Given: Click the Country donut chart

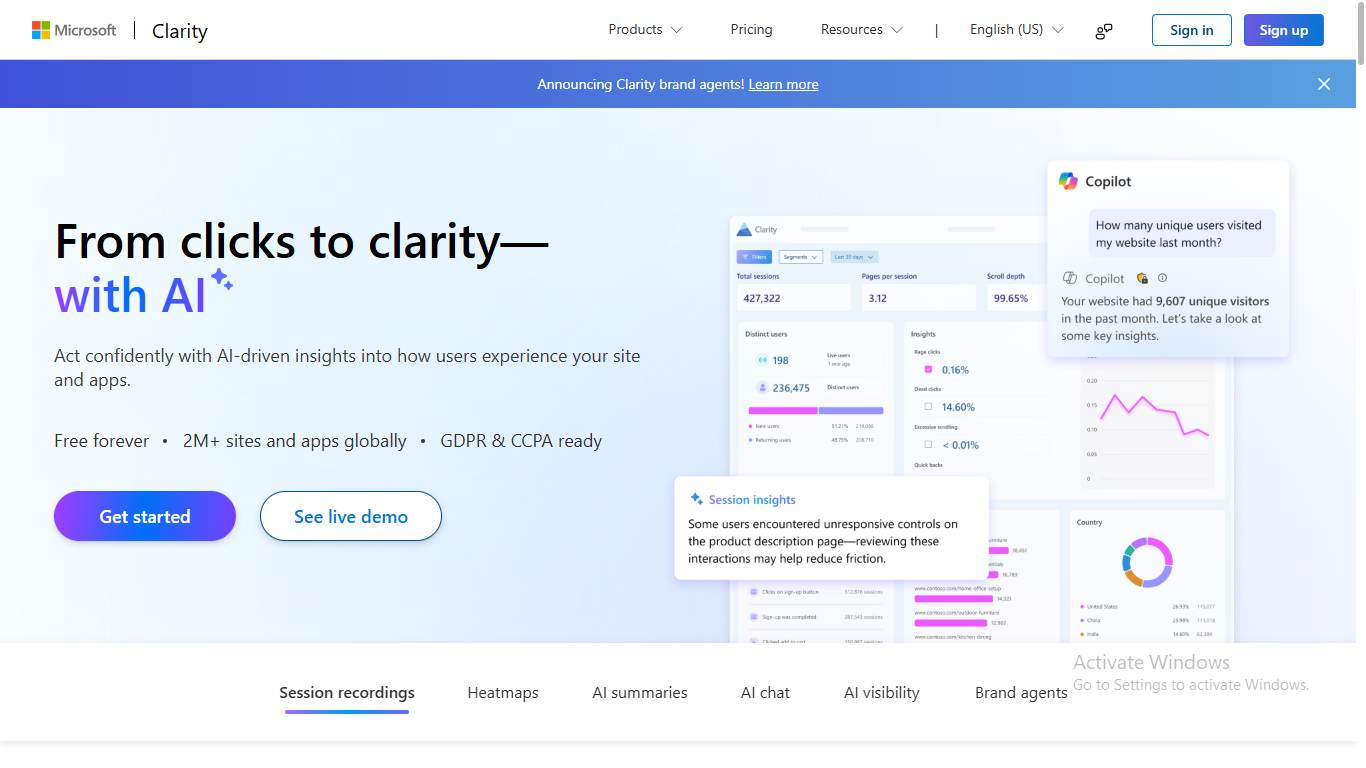Looking at the screenshot, I should (1147, 563).
